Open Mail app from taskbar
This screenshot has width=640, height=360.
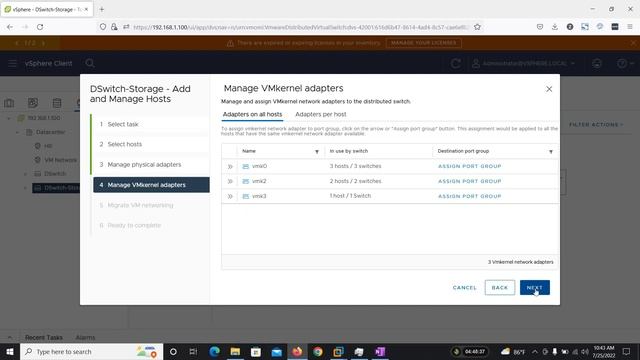(x=276, y=351)
